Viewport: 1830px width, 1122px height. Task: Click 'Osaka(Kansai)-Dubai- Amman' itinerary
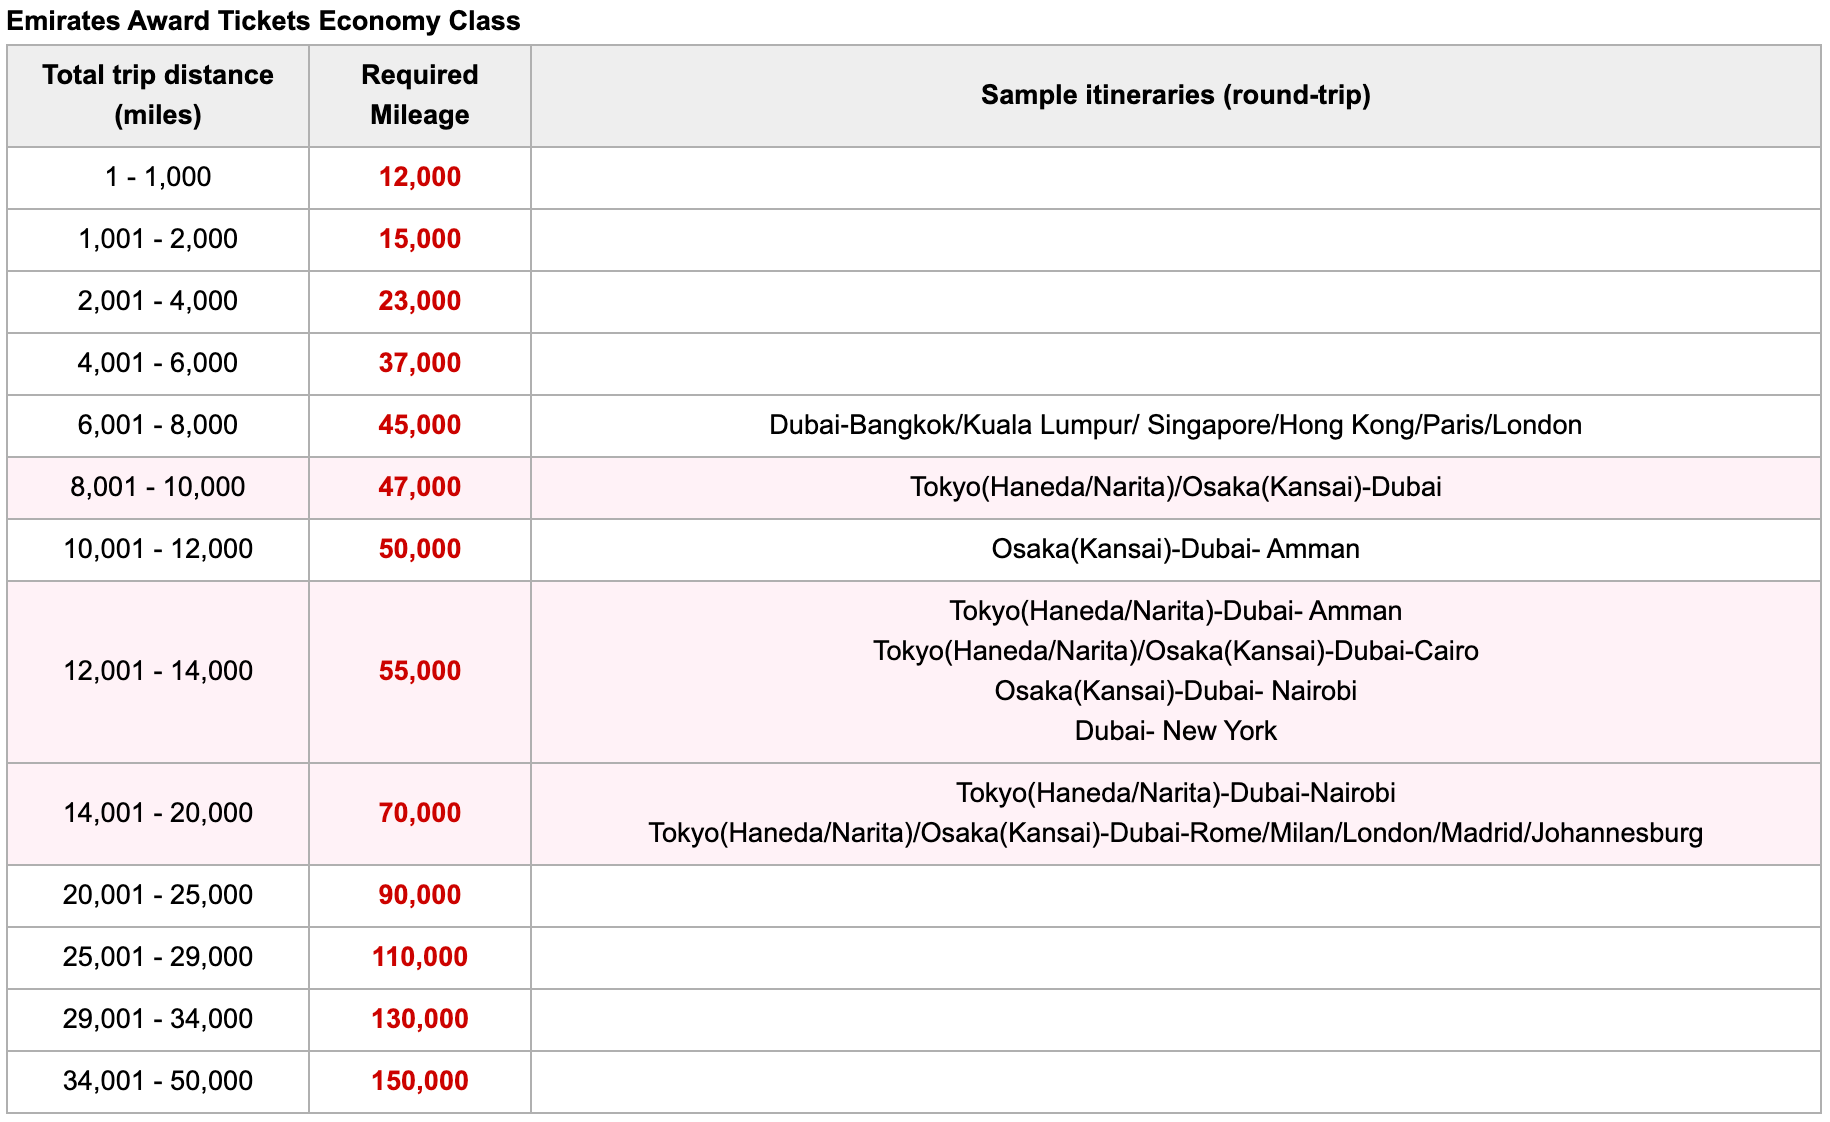coord(1176,549)
